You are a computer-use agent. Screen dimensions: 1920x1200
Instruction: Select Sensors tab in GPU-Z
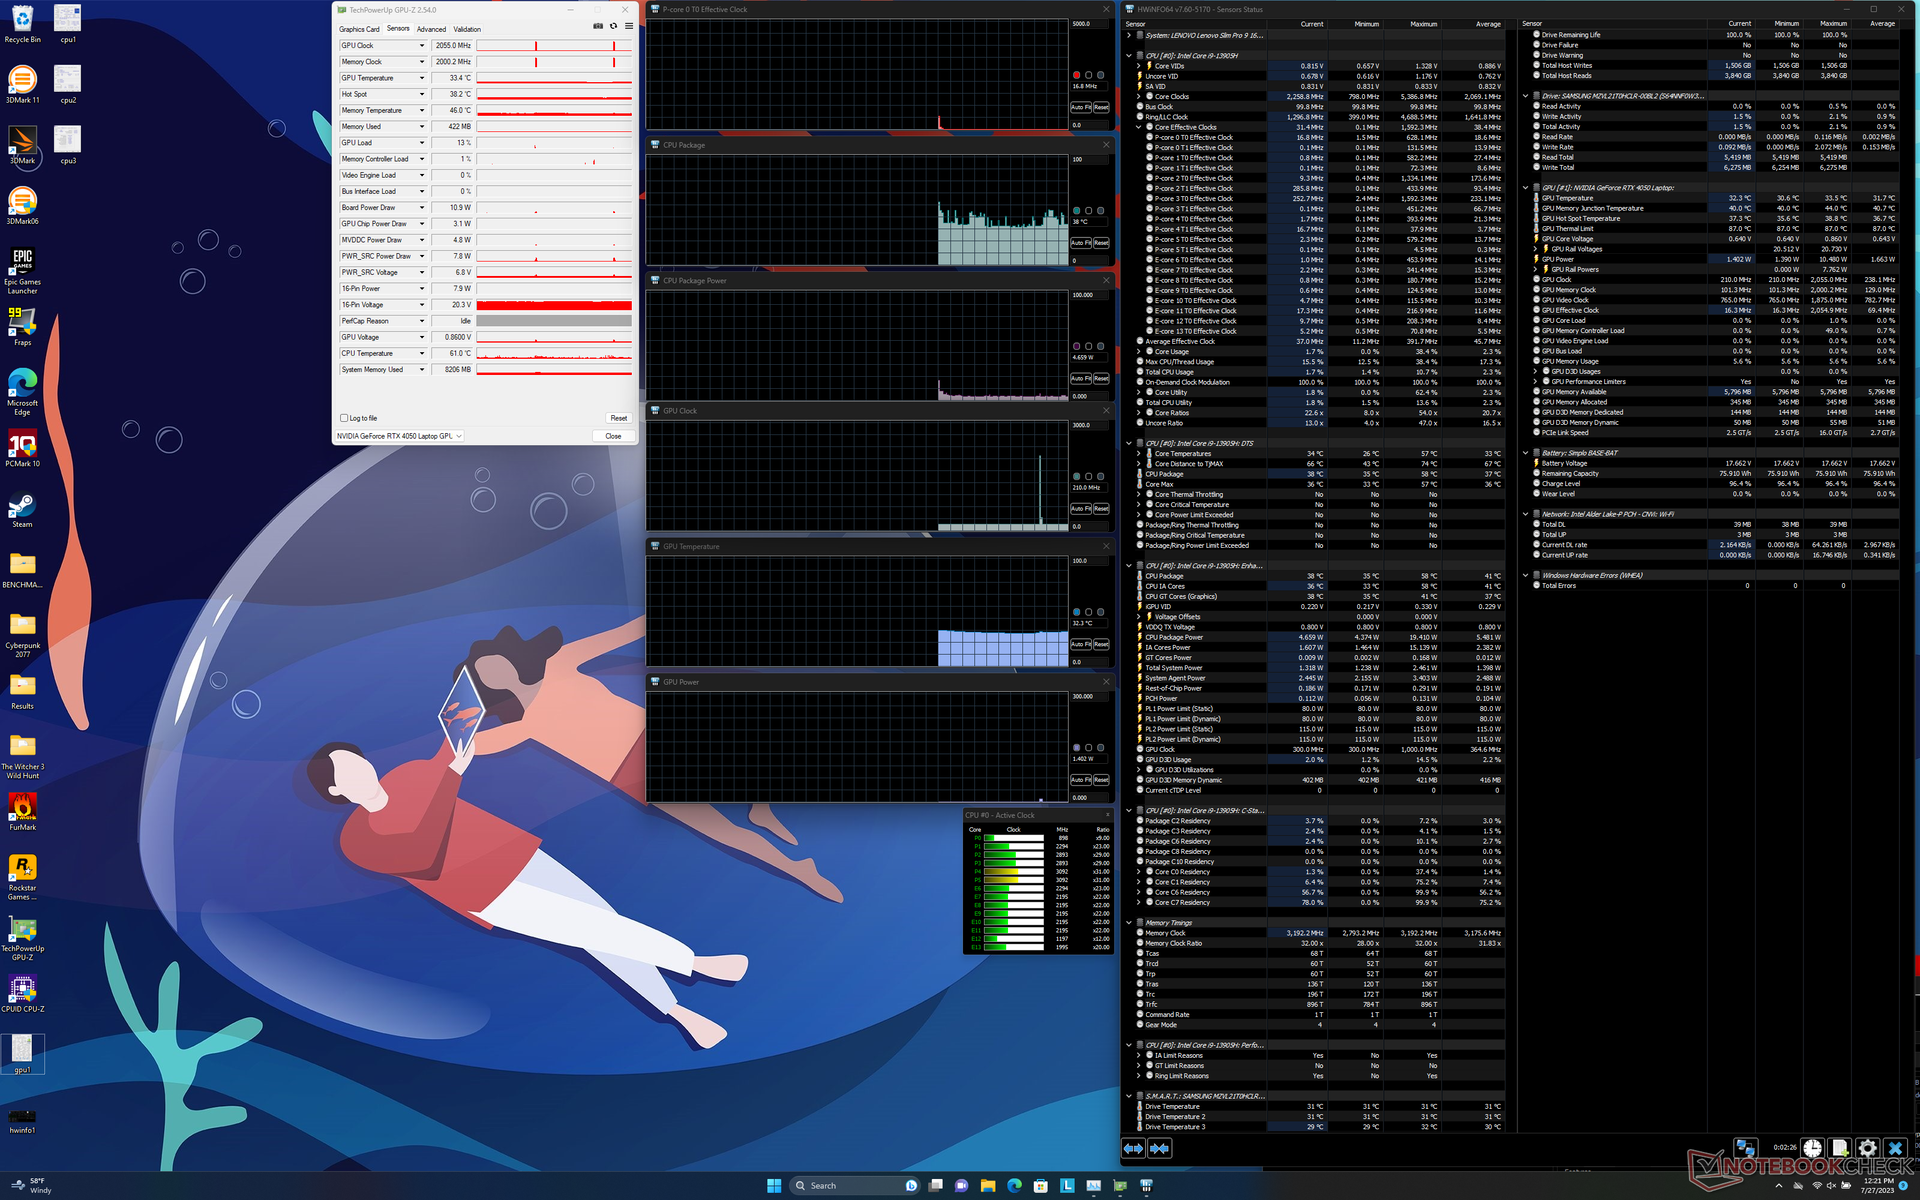click(x=398, y=29)
